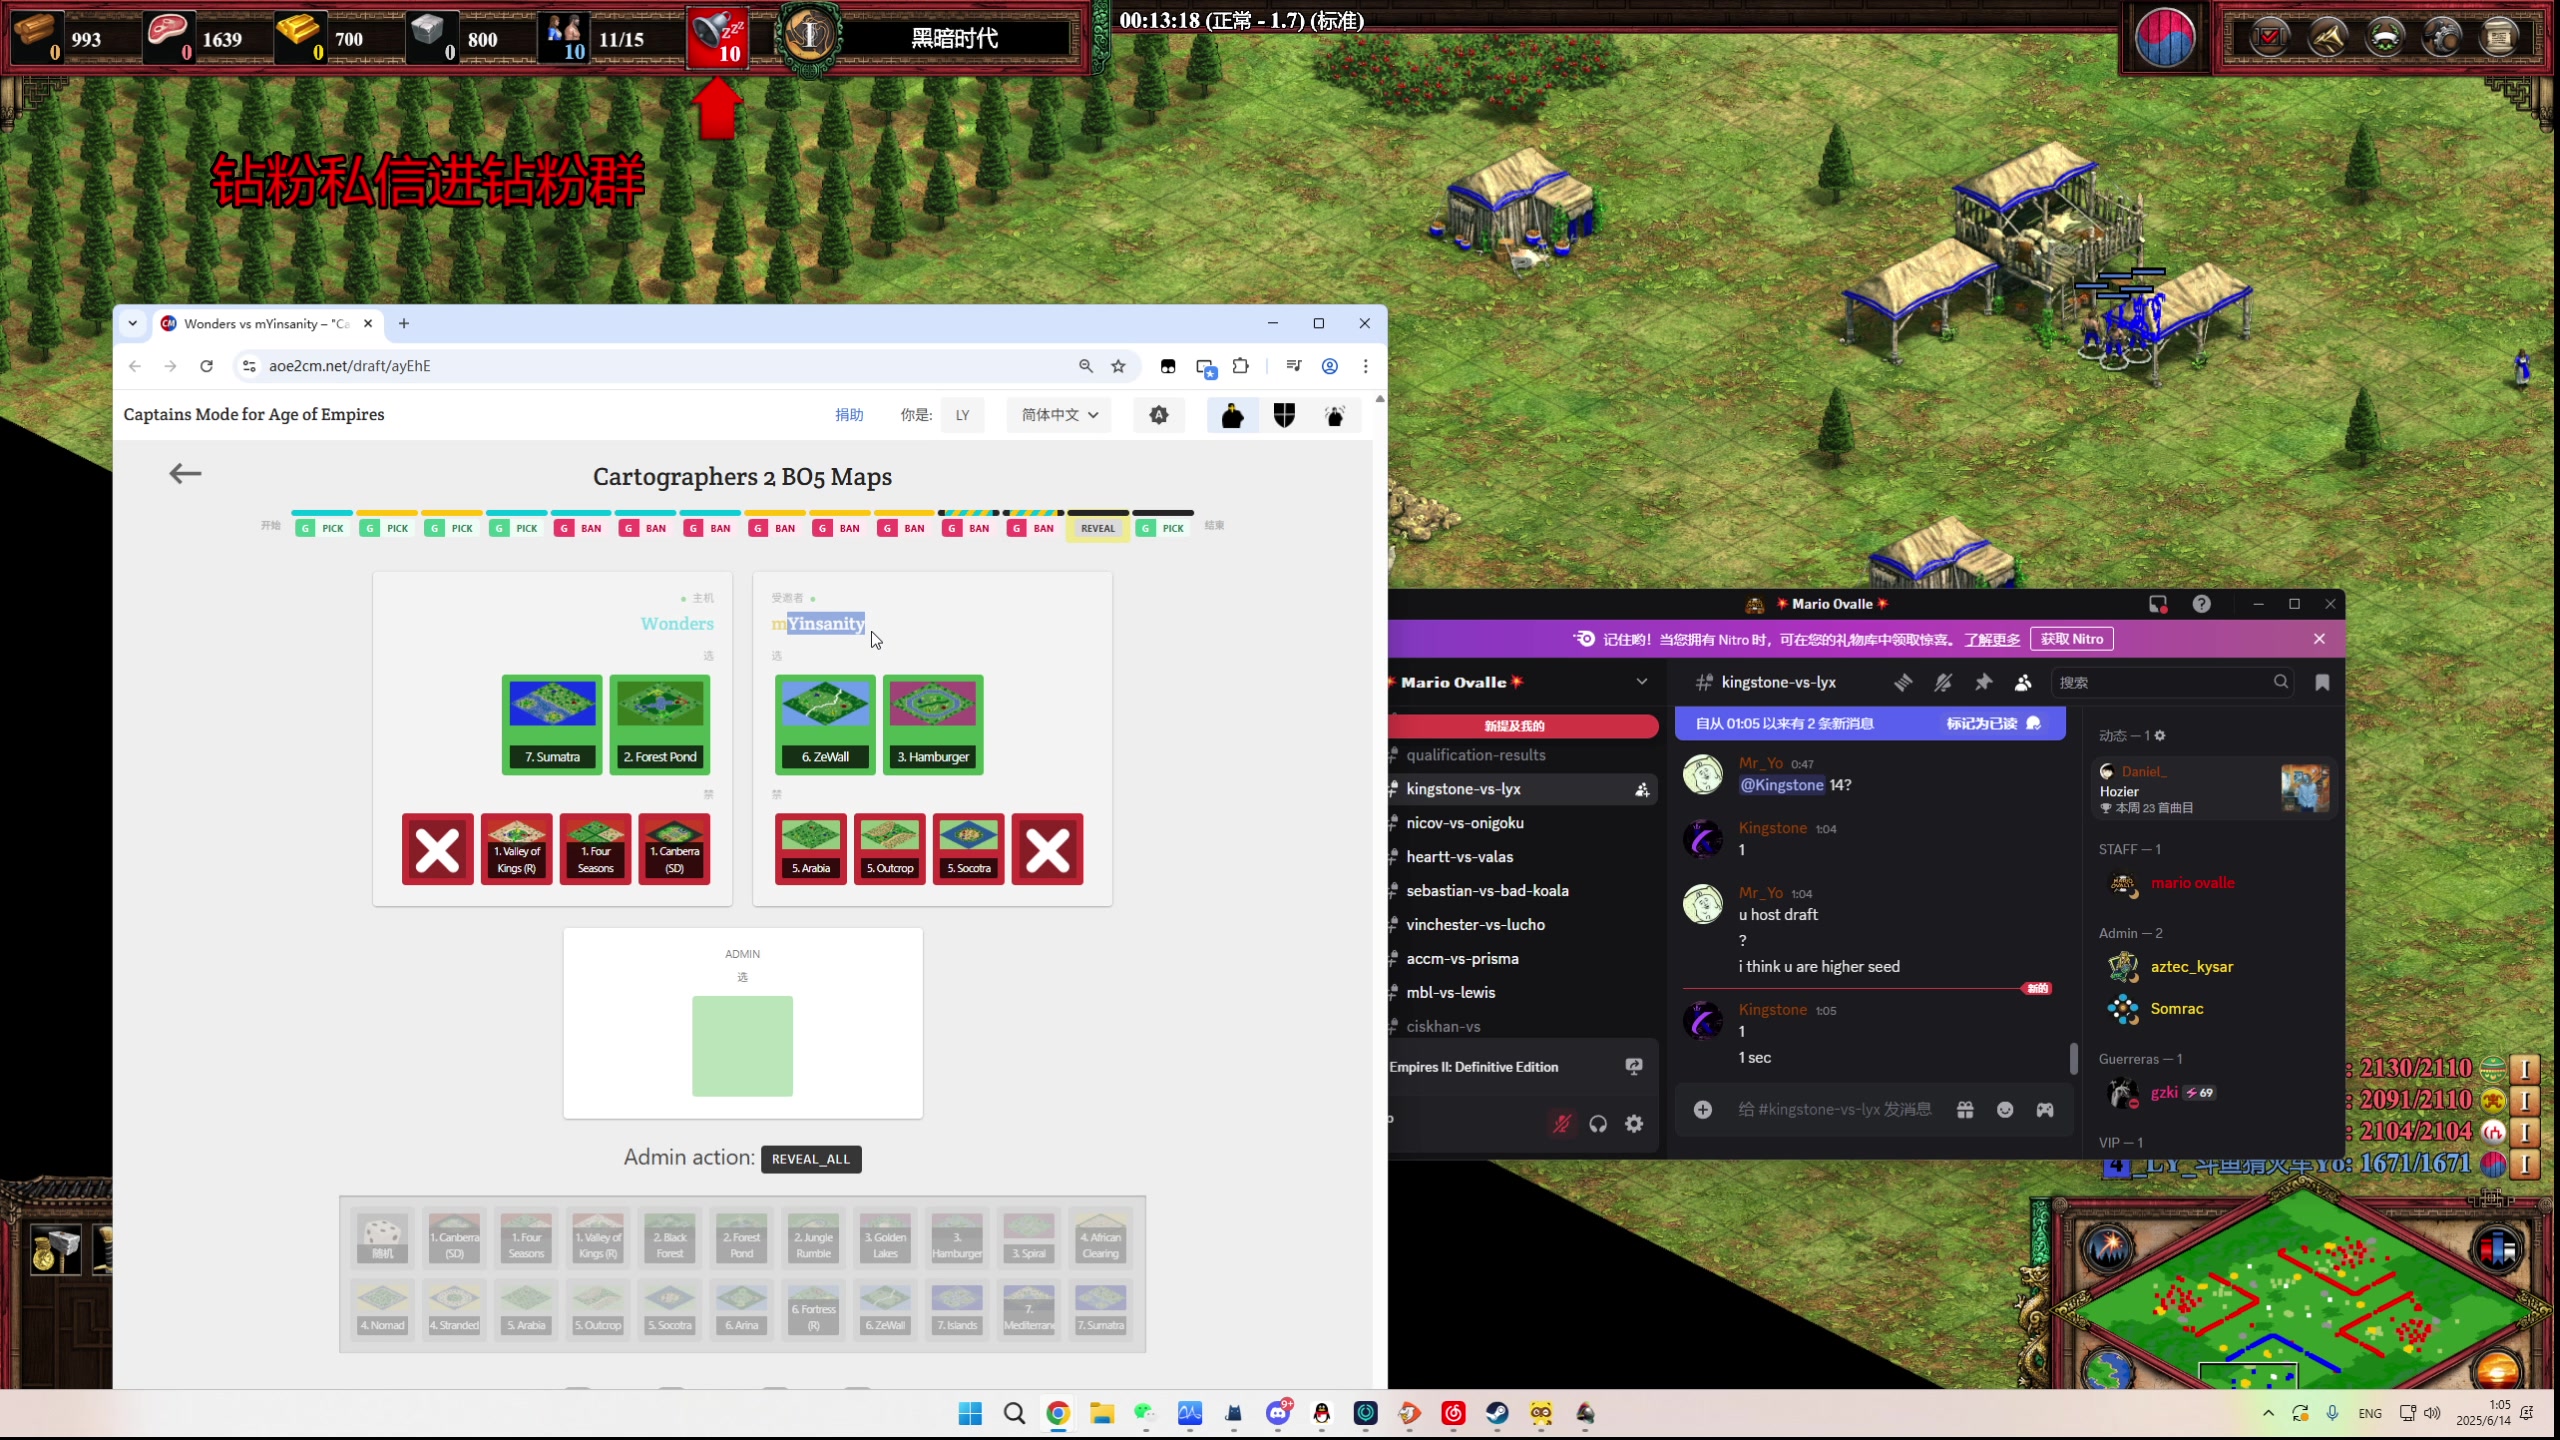Open the gear tech tree icon in game
2560x1440 pixels.
click(x=2442, y=38)
